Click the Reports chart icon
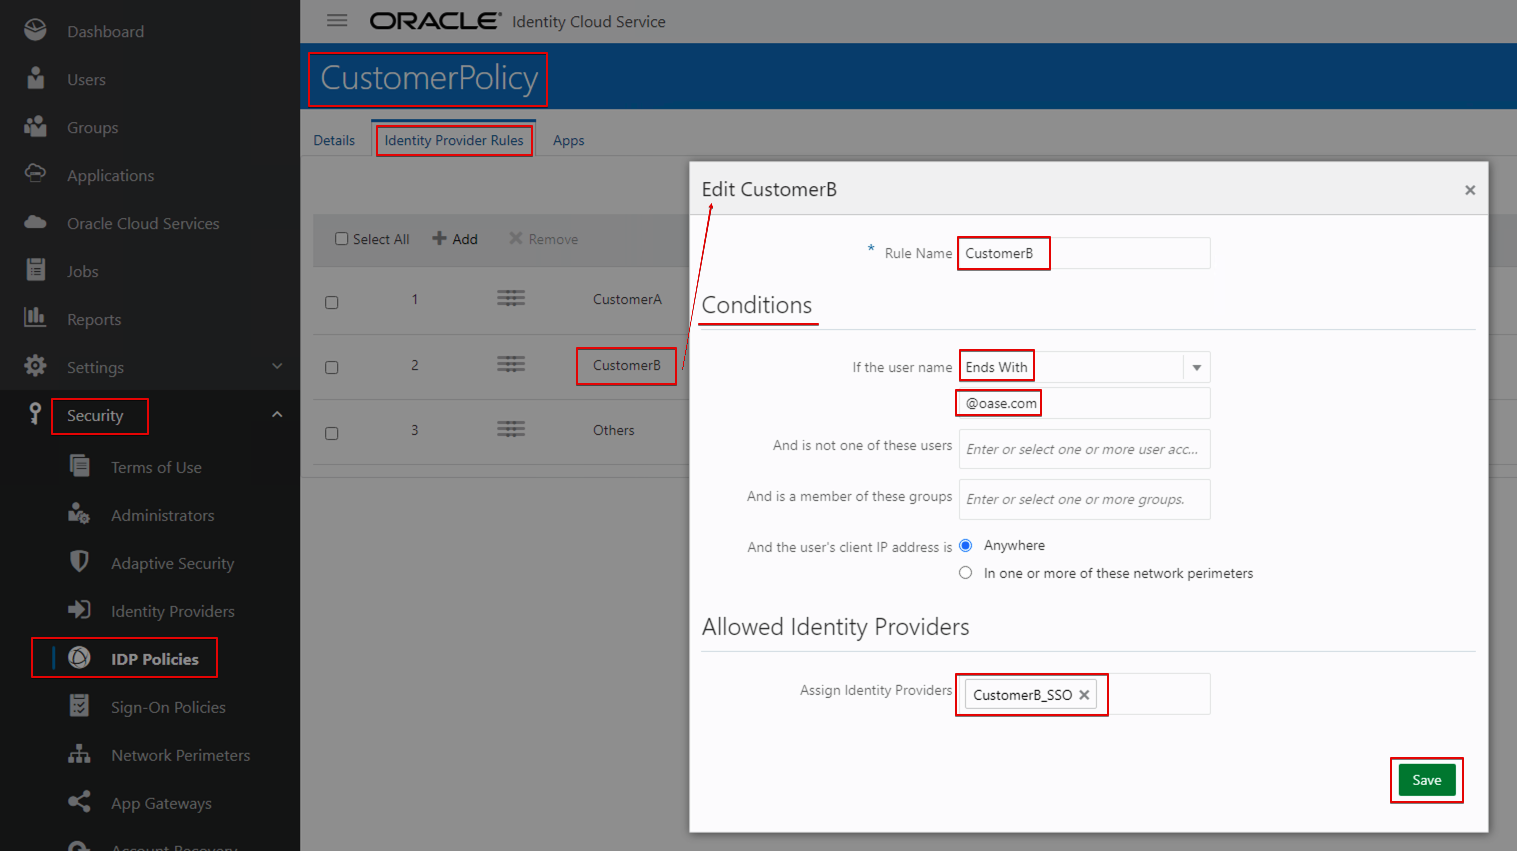 point(35,317)
